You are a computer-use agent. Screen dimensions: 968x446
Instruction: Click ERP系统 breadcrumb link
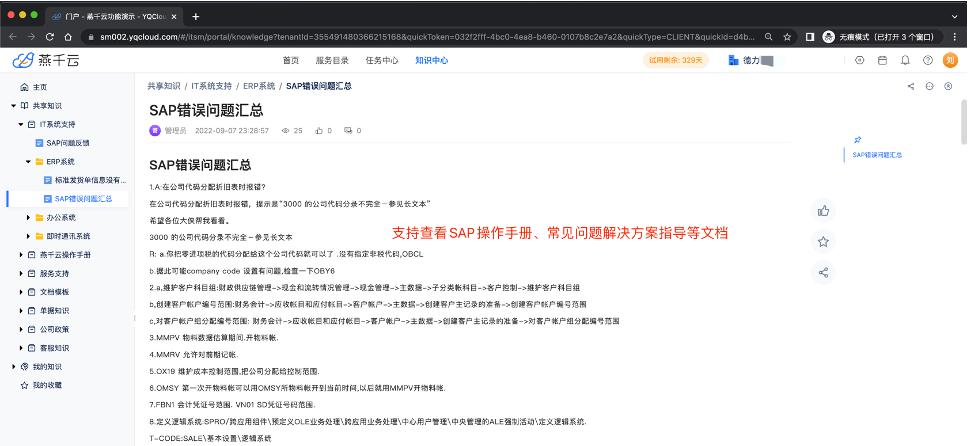point(259,86)
